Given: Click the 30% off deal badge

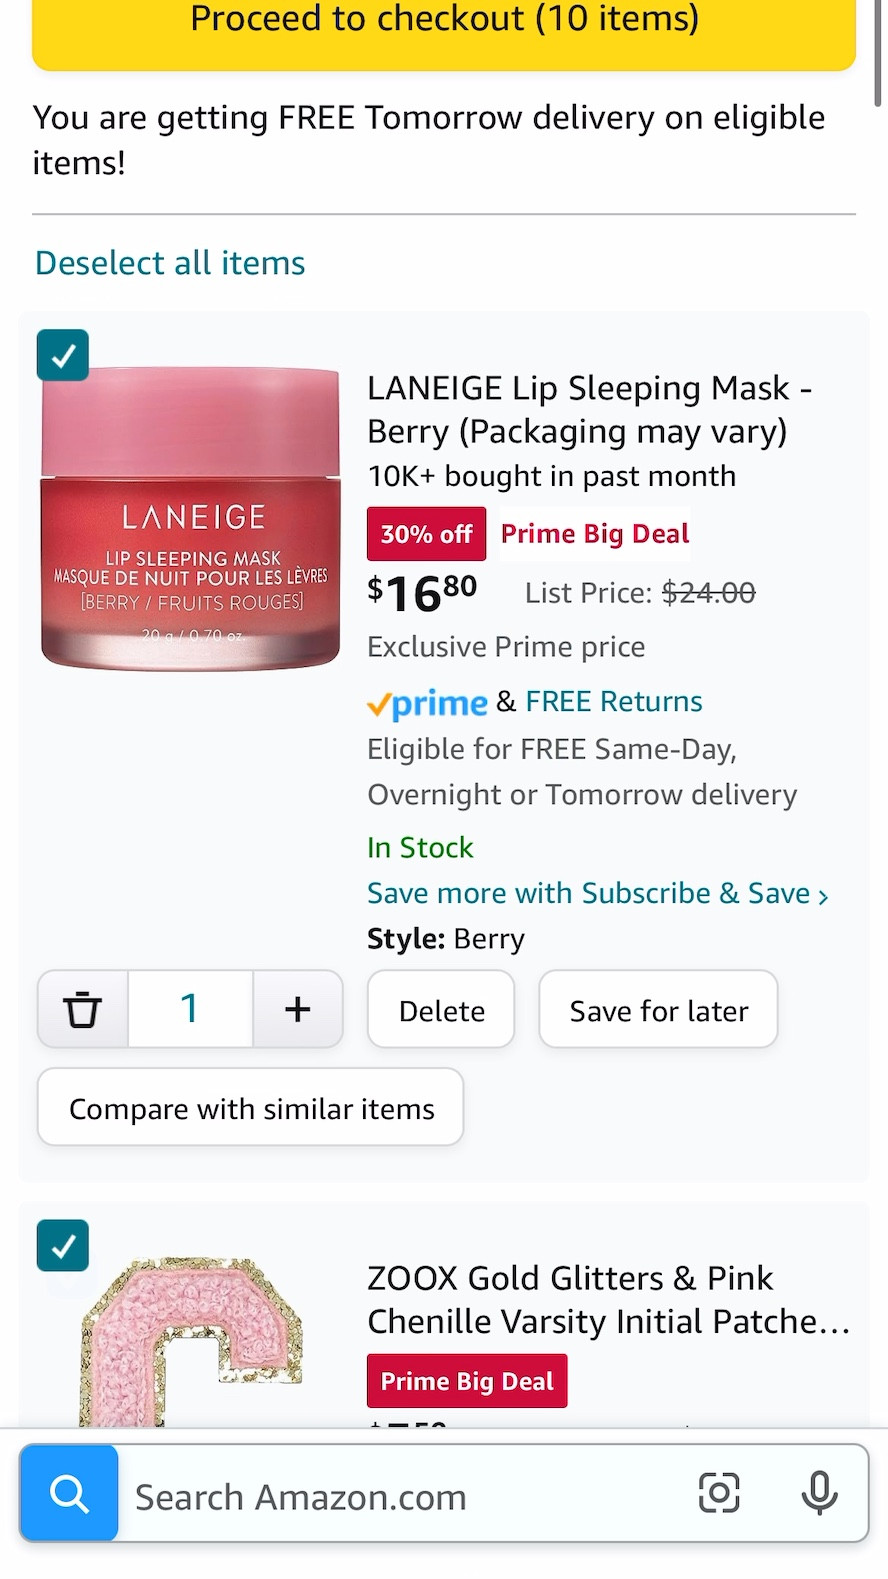Looking at the screenshot, I should (426, 533).
